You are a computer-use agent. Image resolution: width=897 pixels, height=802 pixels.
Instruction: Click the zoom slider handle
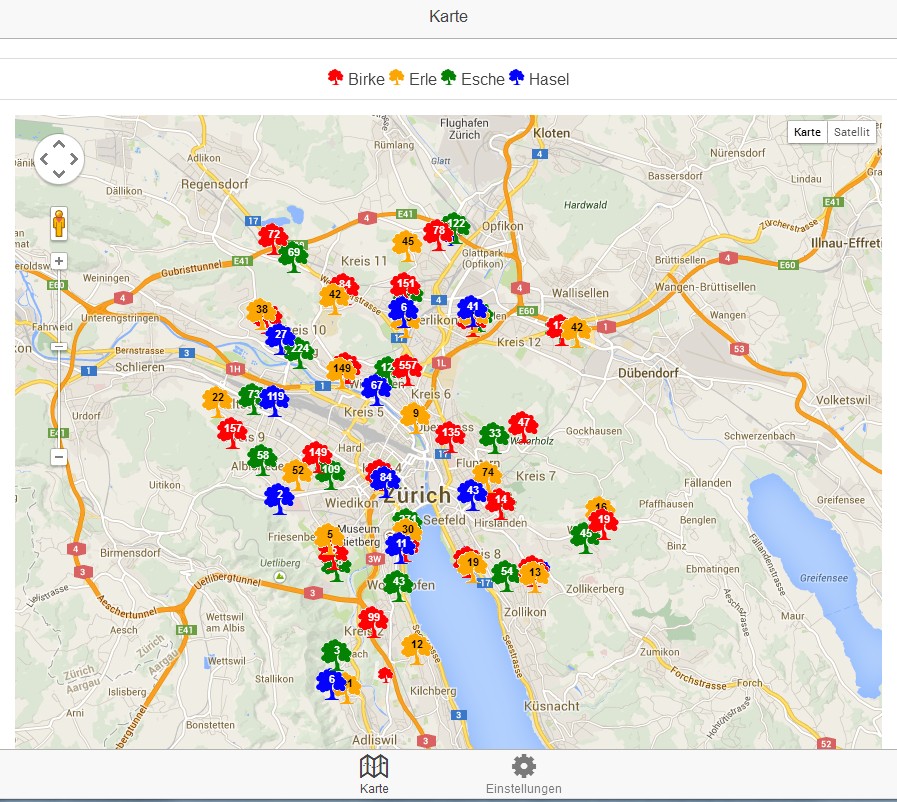point(59,347)
